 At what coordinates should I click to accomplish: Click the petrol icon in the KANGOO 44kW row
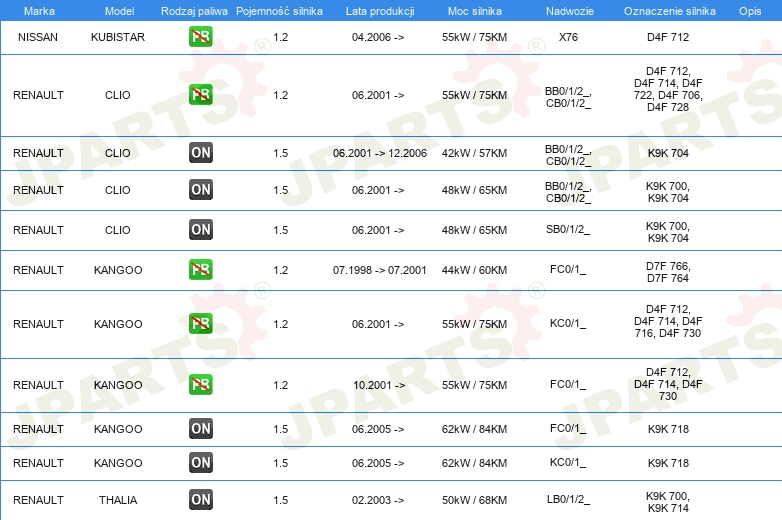(200, 269)
